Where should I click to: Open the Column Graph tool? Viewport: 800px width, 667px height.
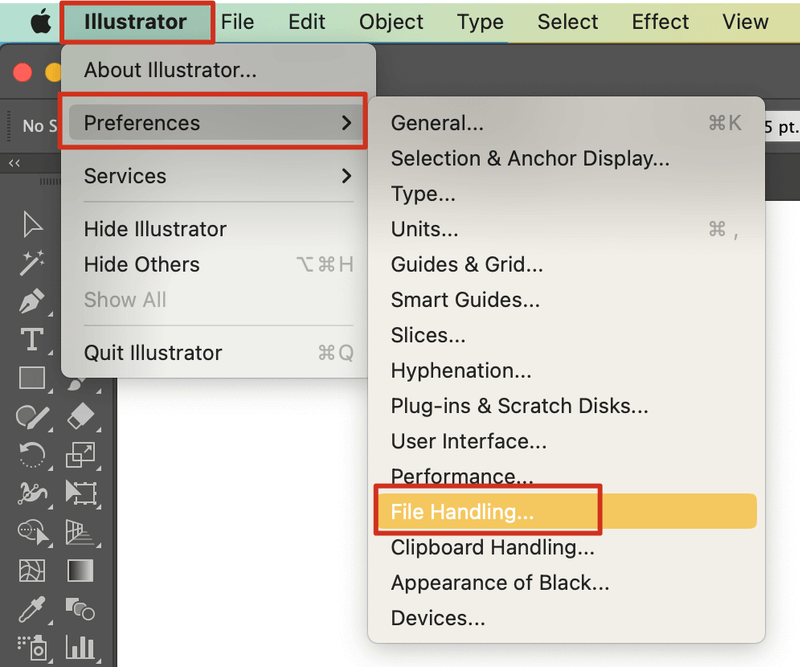coord(82,648)
